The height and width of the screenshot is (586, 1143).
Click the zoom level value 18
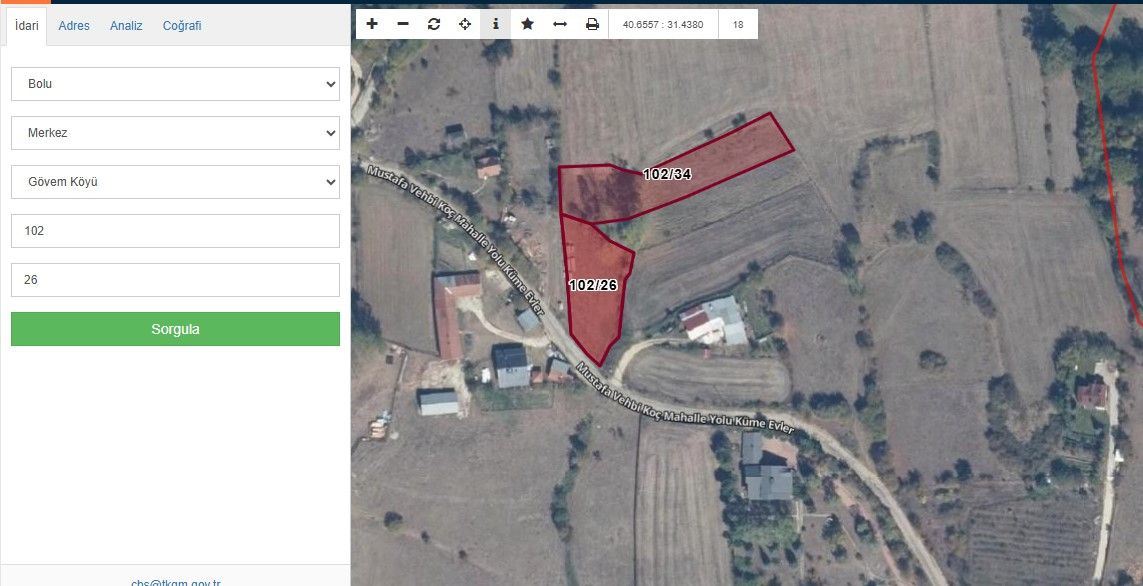pyautogui.click(x=738, y=24)
